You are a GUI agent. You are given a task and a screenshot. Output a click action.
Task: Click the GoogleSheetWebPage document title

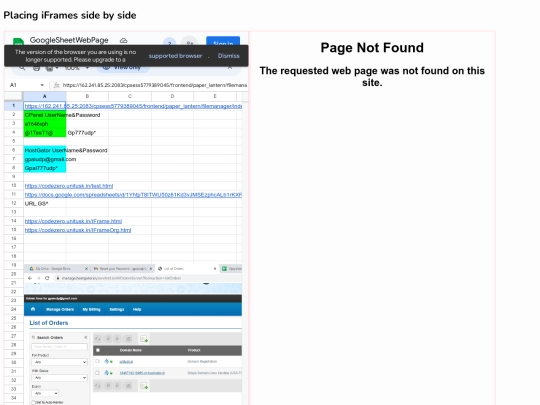pyautogui.click(x=69, y=40)
